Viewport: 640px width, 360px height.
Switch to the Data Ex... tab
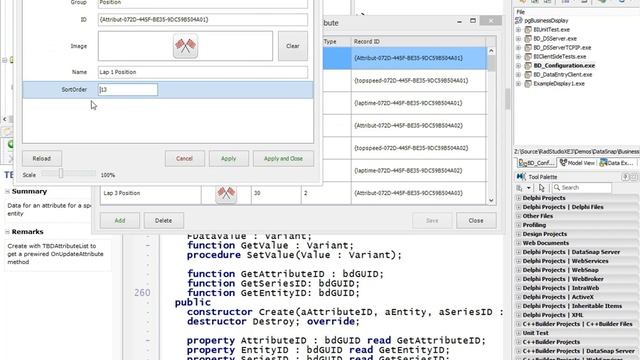click(x=616, y=163)
